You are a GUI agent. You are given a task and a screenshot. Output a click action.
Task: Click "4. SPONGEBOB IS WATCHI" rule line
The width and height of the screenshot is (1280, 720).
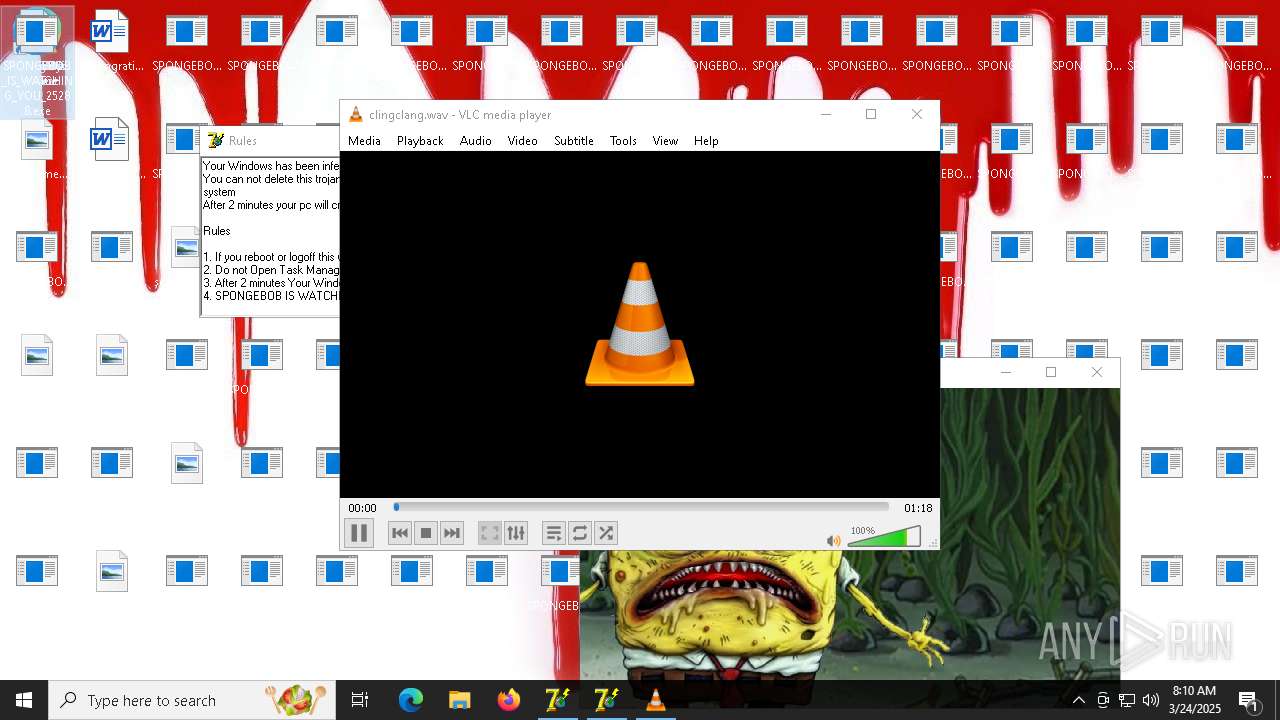[271, 296]
